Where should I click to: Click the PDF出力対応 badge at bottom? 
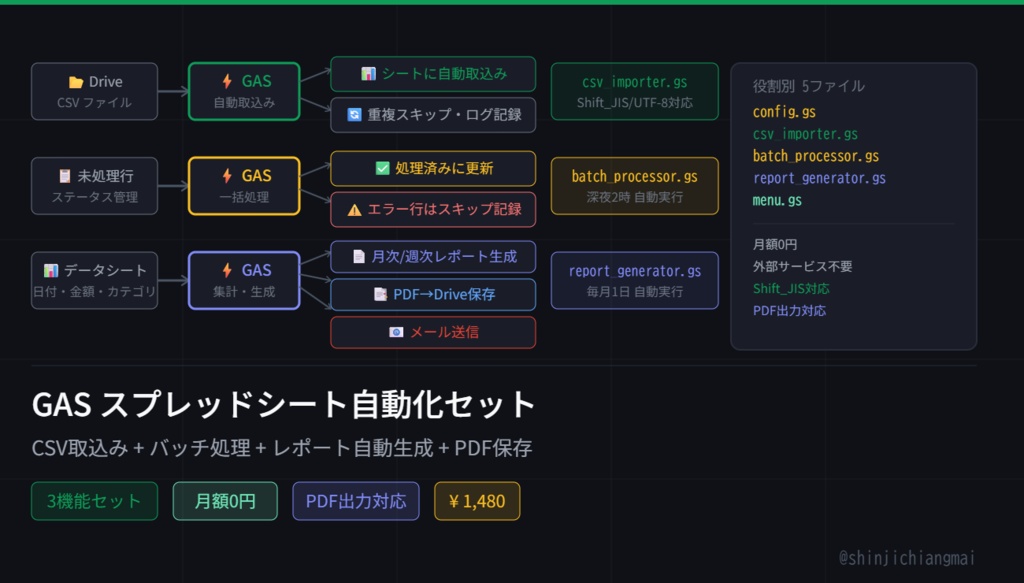[x=356, y=501]
